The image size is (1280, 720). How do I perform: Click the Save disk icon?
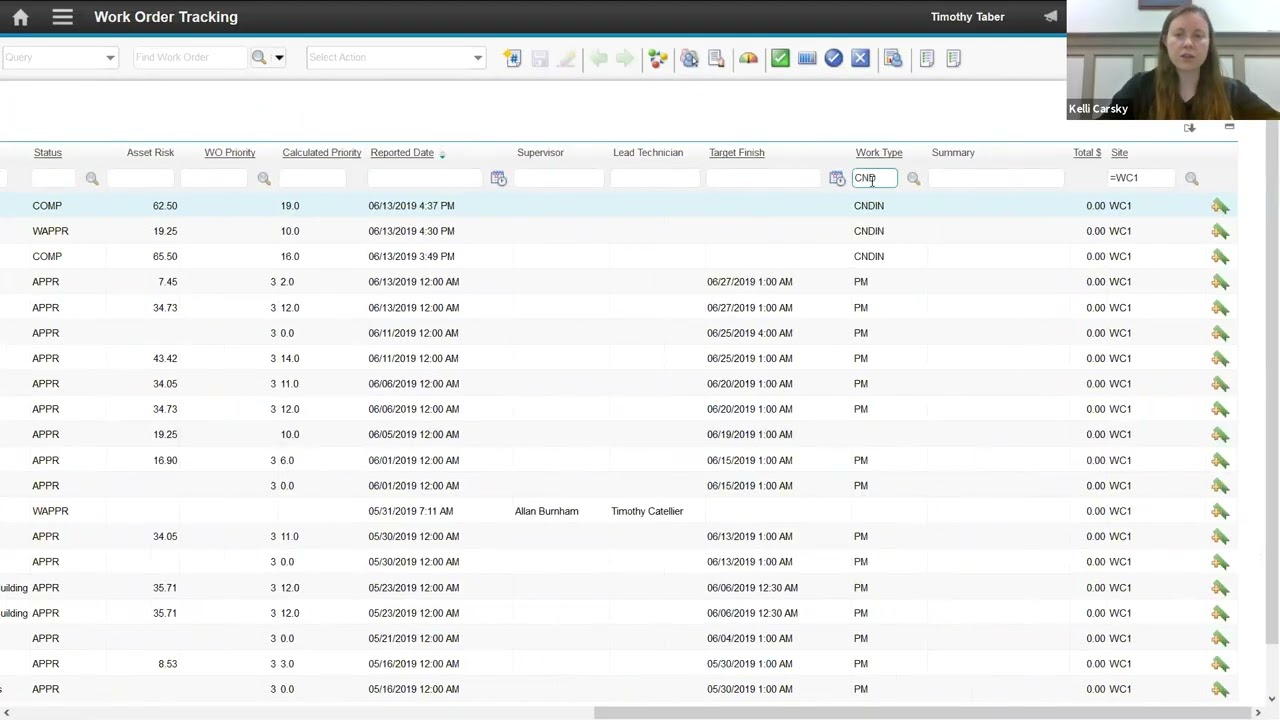pos(540,58)
